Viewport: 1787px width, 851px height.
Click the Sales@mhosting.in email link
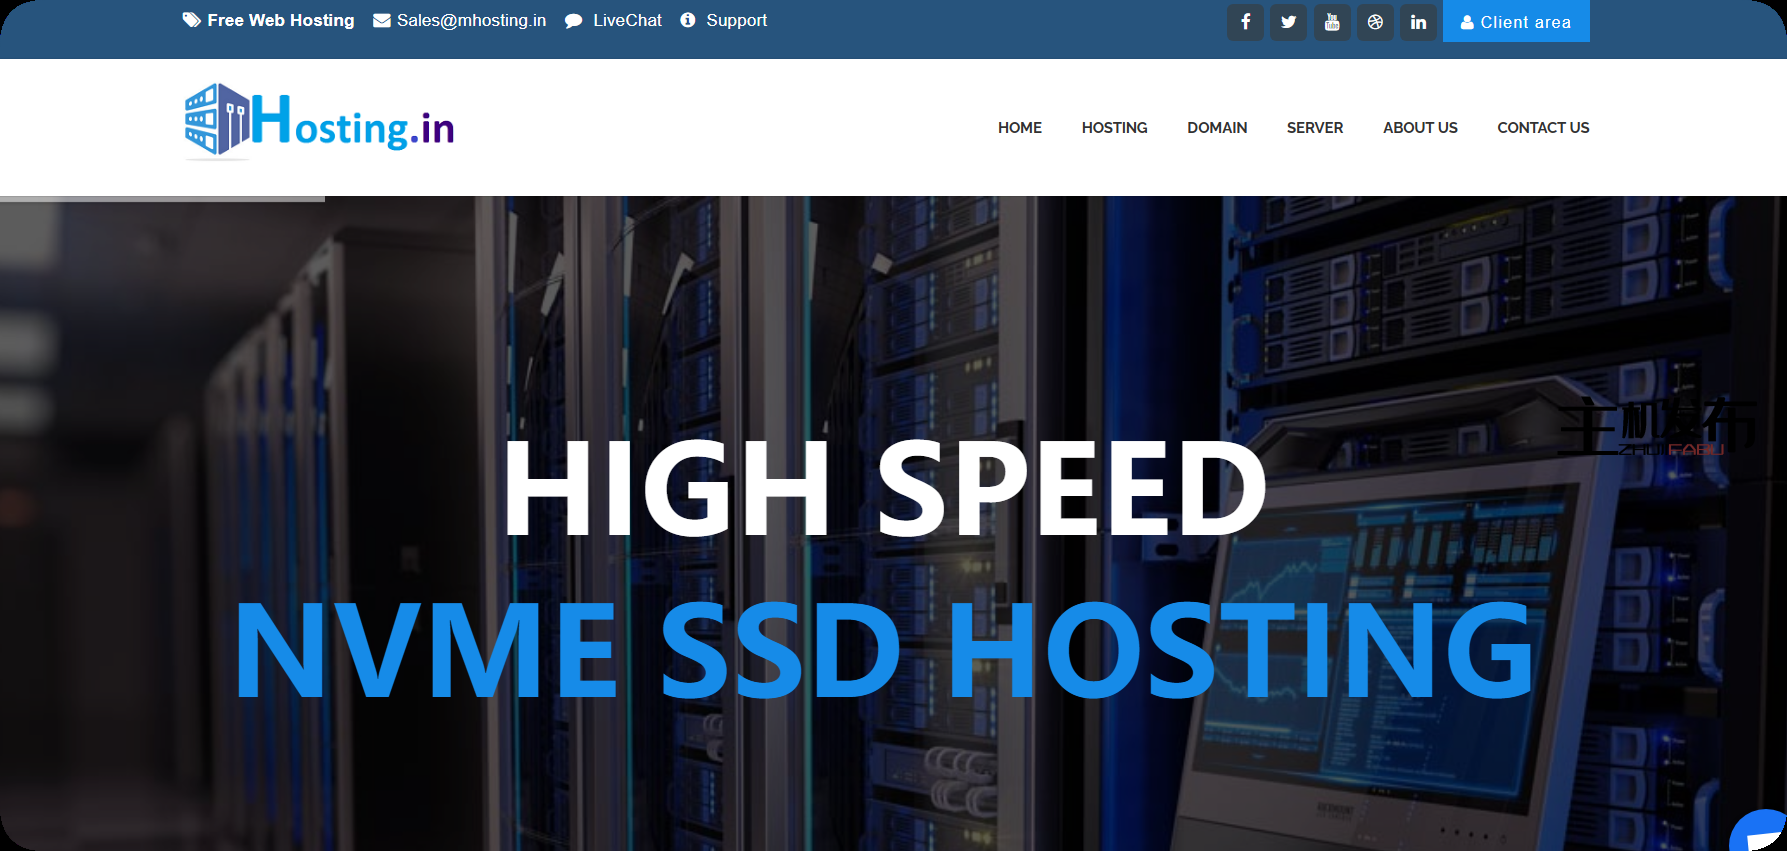click(x=471, y=20)
